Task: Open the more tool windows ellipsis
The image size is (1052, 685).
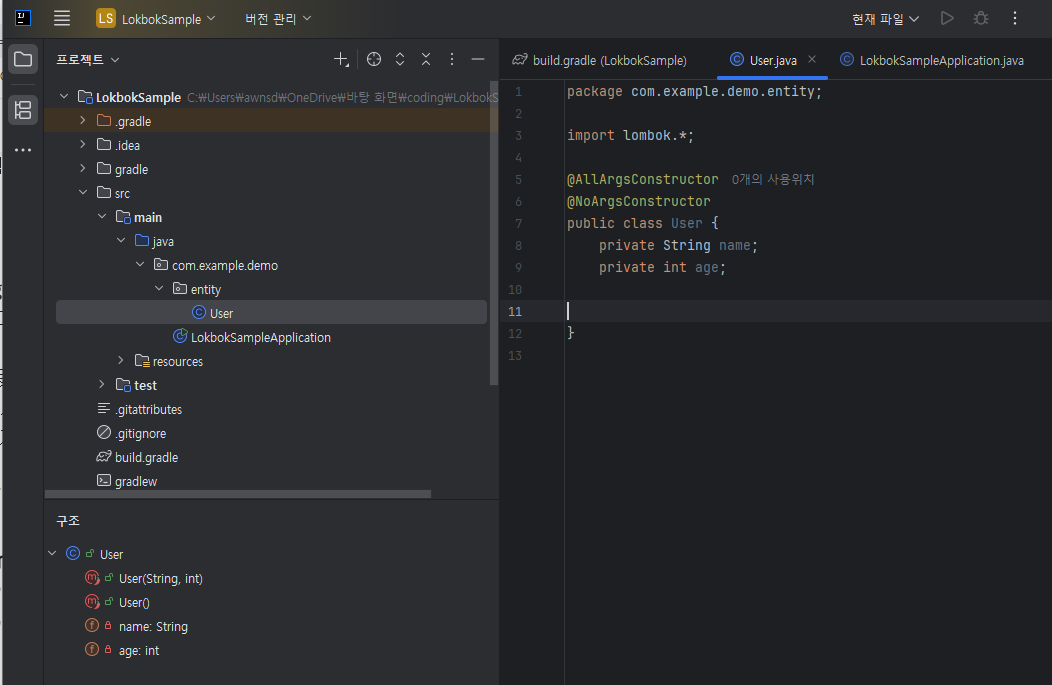Action: click(23, 151)
